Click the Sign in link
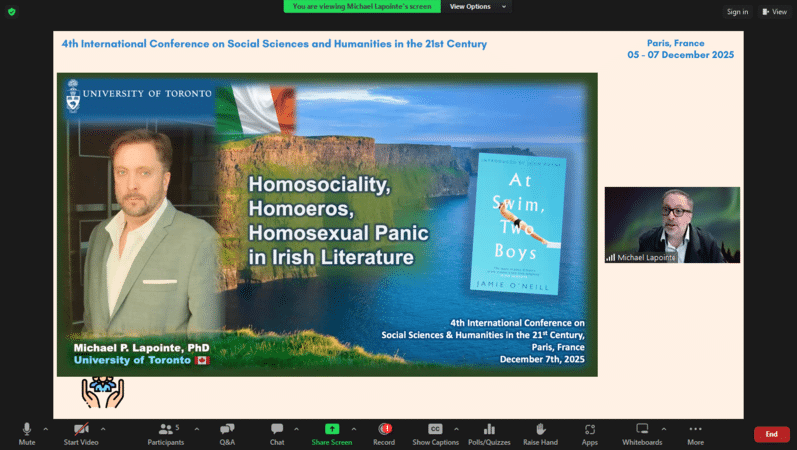This screenshot has height=450, width=797. point(737,12)
